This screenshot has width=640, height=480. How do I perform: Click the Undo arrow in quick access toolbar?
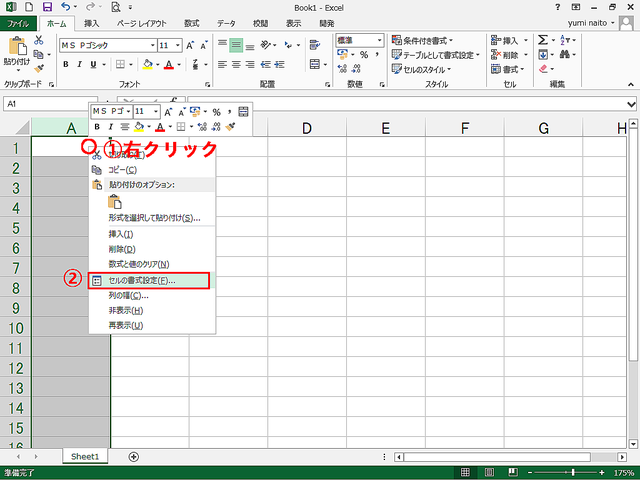pyautogui.click(x=65, y=7)
